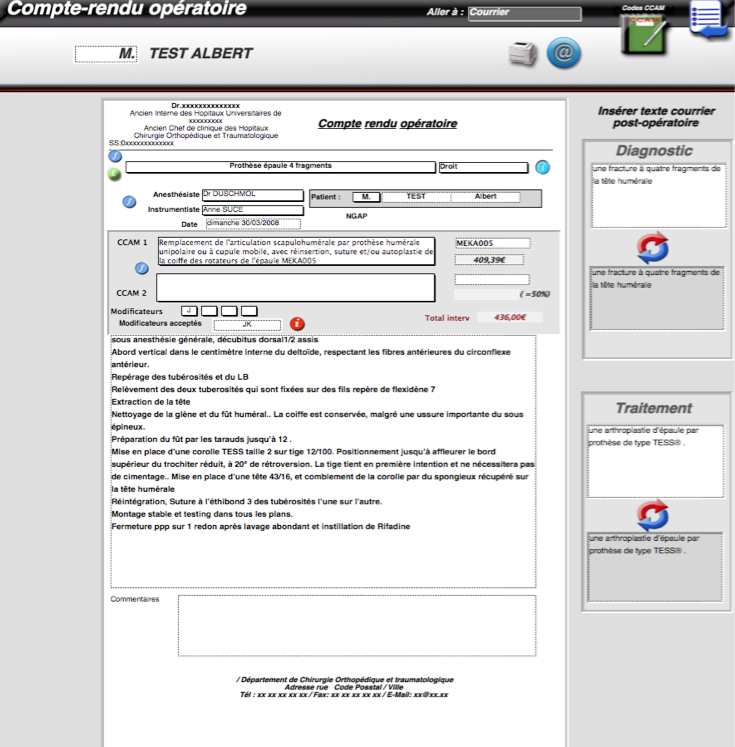The width and height of the screenshot is (735, 747).
Task: Click the blue list notes icon top right
Action: coord(708,19)
